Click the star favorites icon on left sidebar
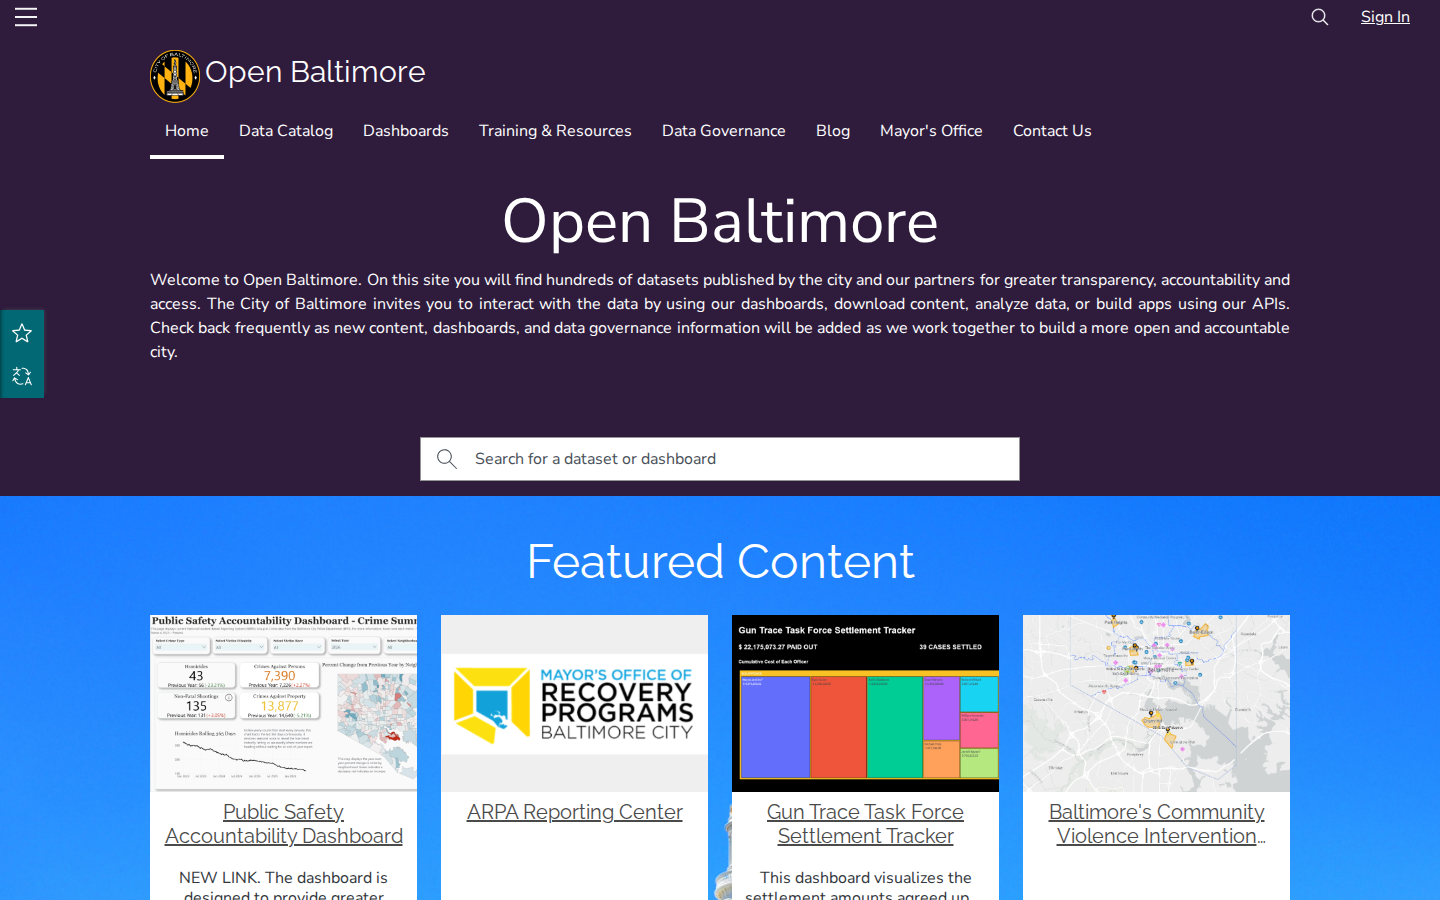This screenshot has width=1440, height=900. point(22,333)
